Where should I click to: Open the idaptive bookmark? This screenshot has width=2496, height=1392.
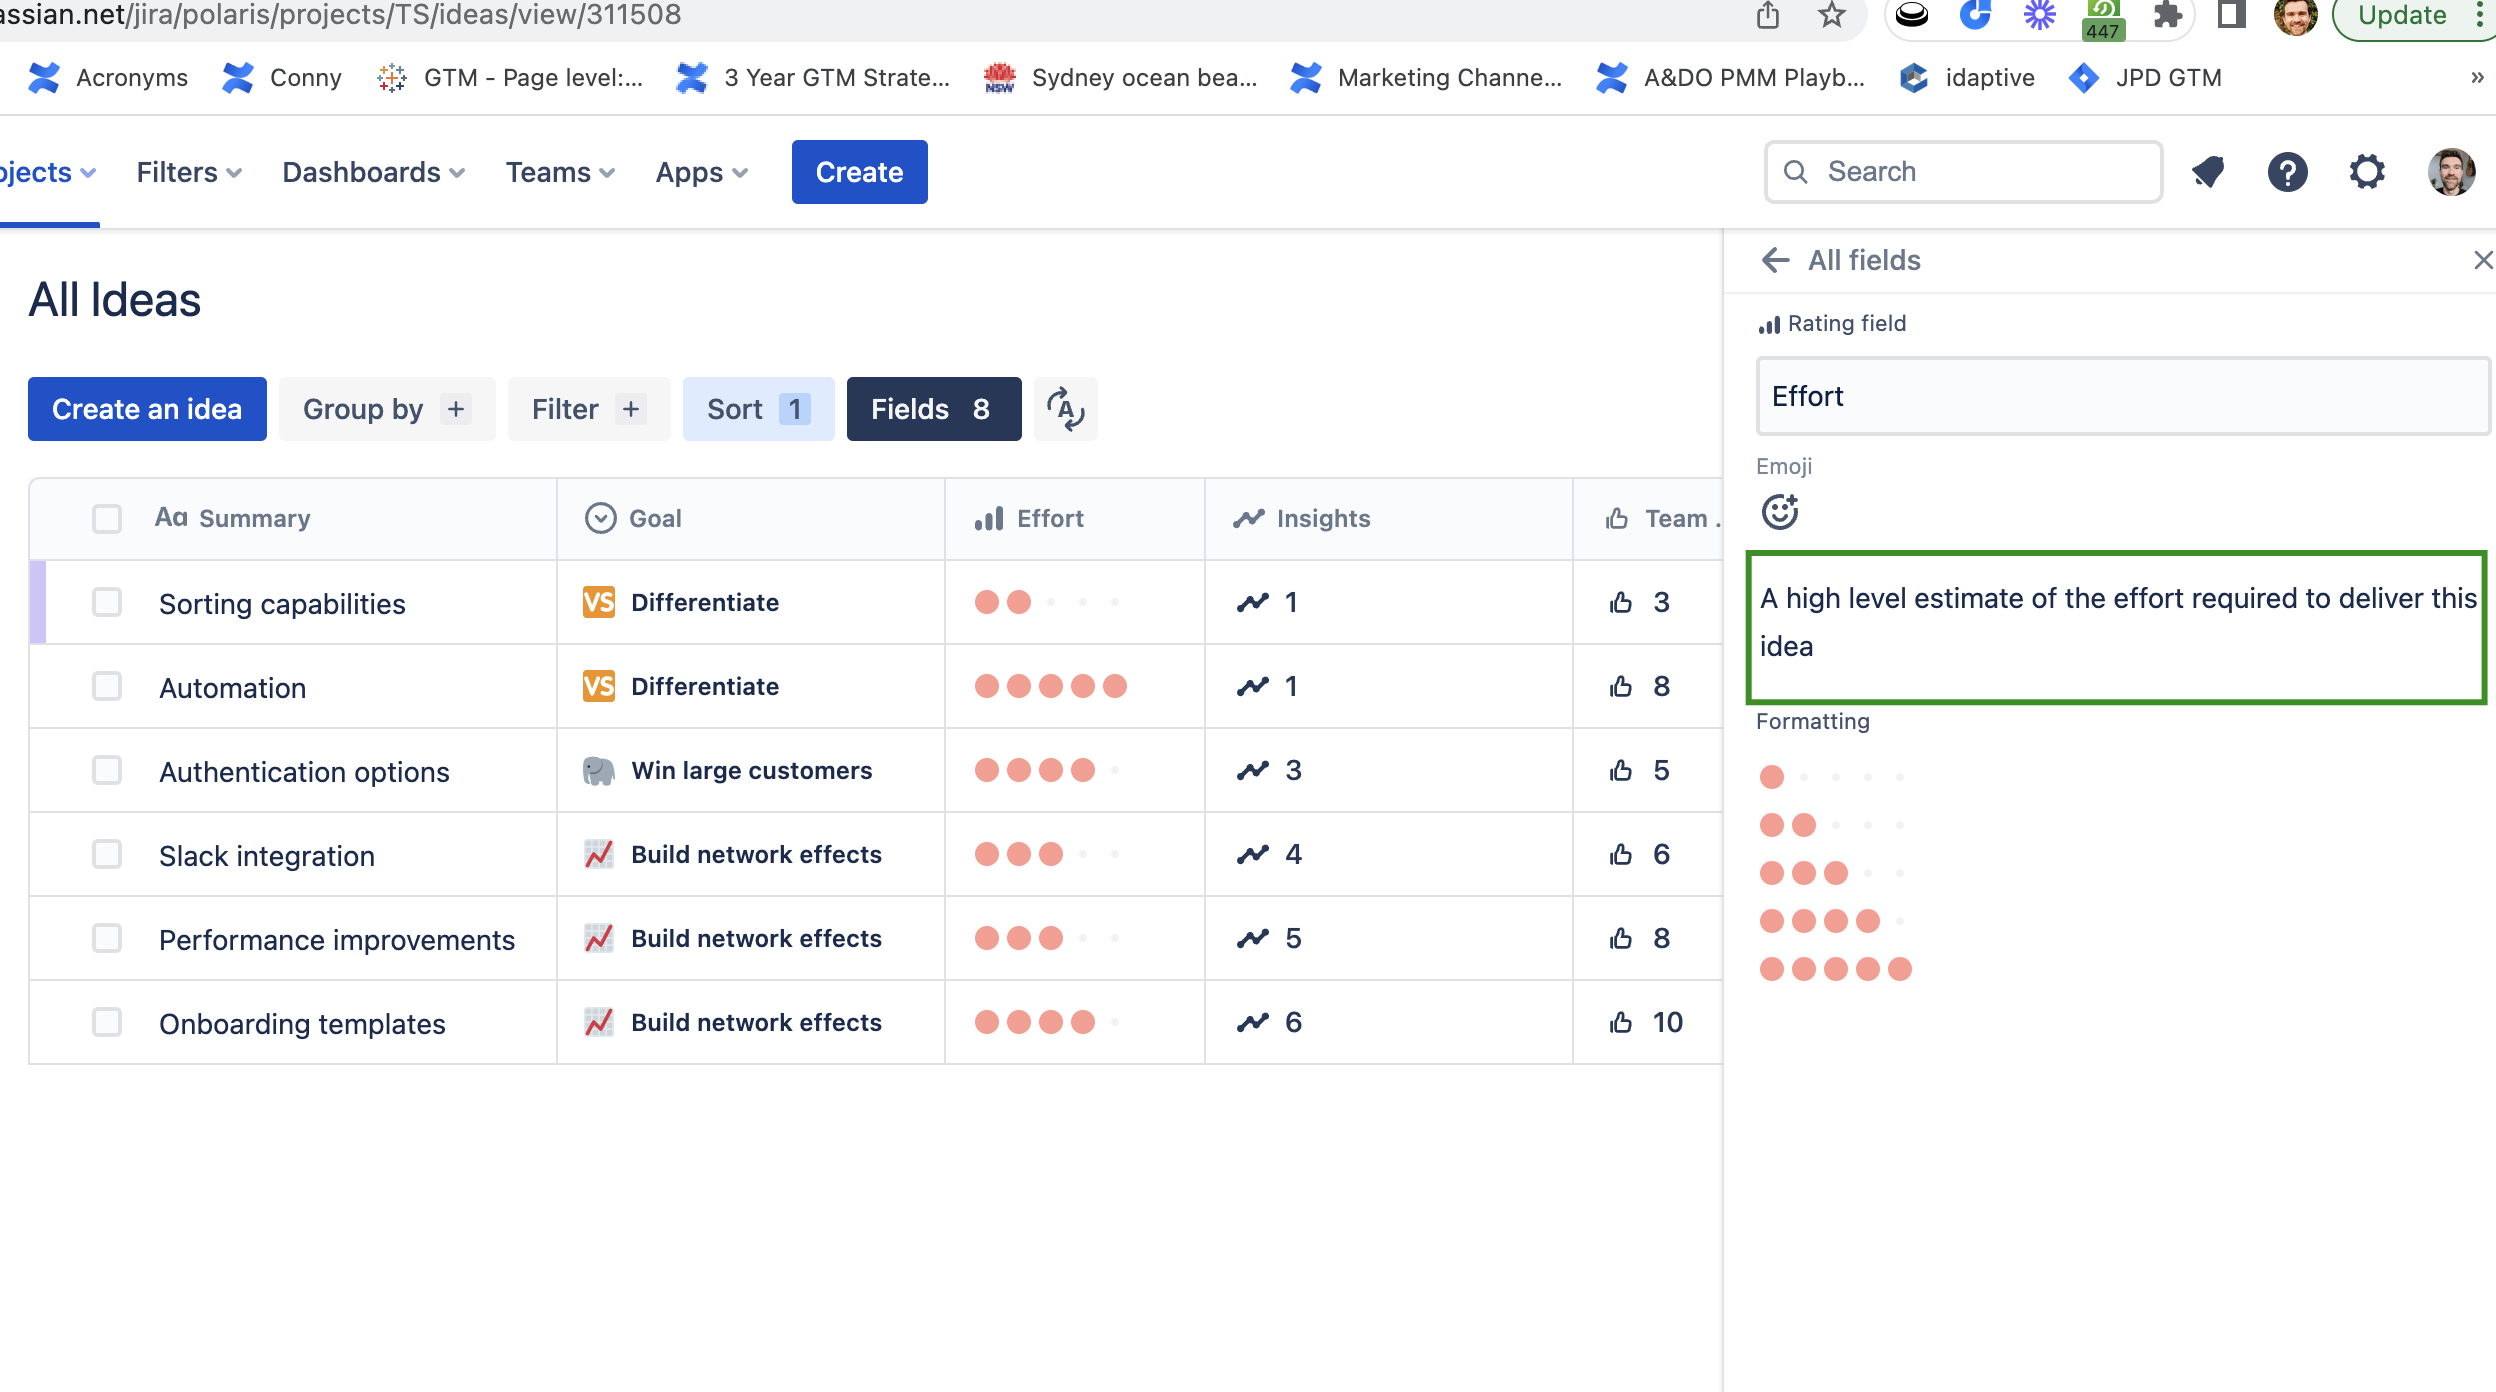(1968, 78)
